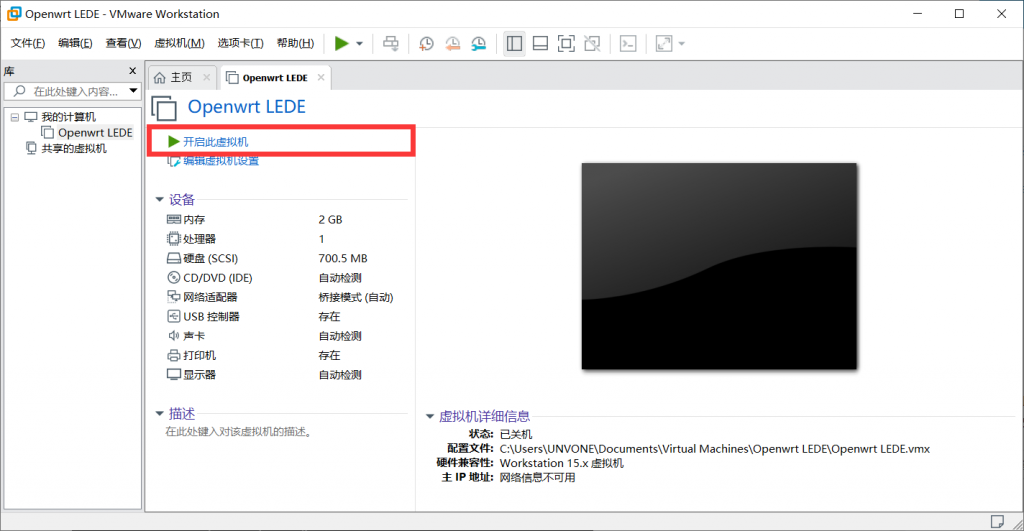
Task: Select Openwrt LEDE in the library tree
Action: (x=95, y=133)
